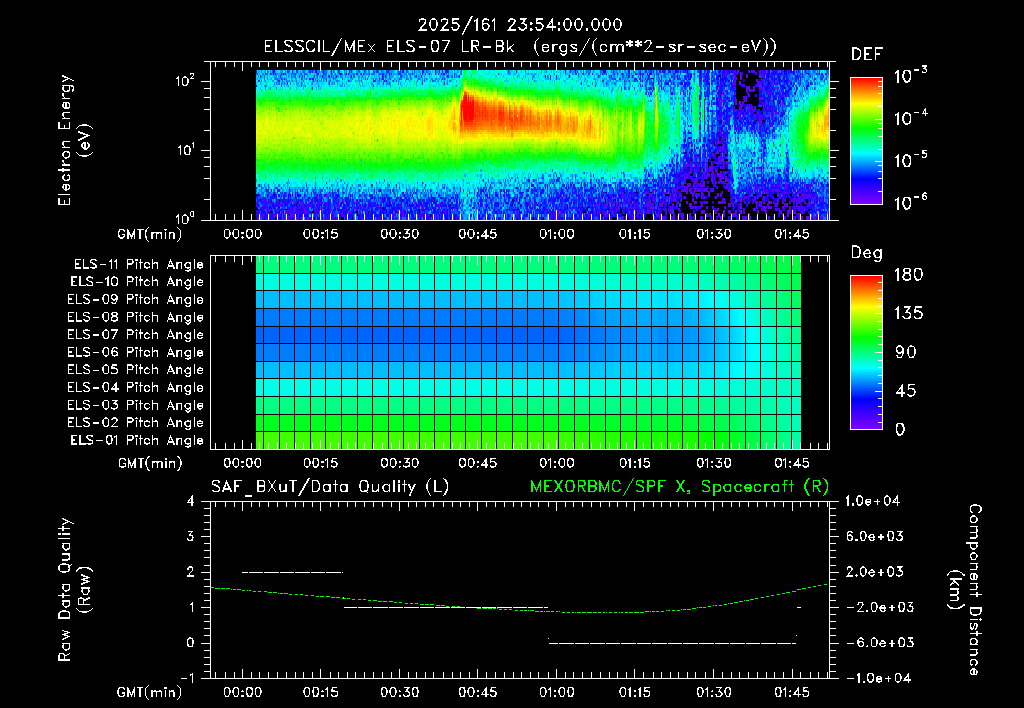The width and height of the screenshot is (1024, 708).
Task: Click 01:00 under the pitch angle panel
Action: coord(556,463)
